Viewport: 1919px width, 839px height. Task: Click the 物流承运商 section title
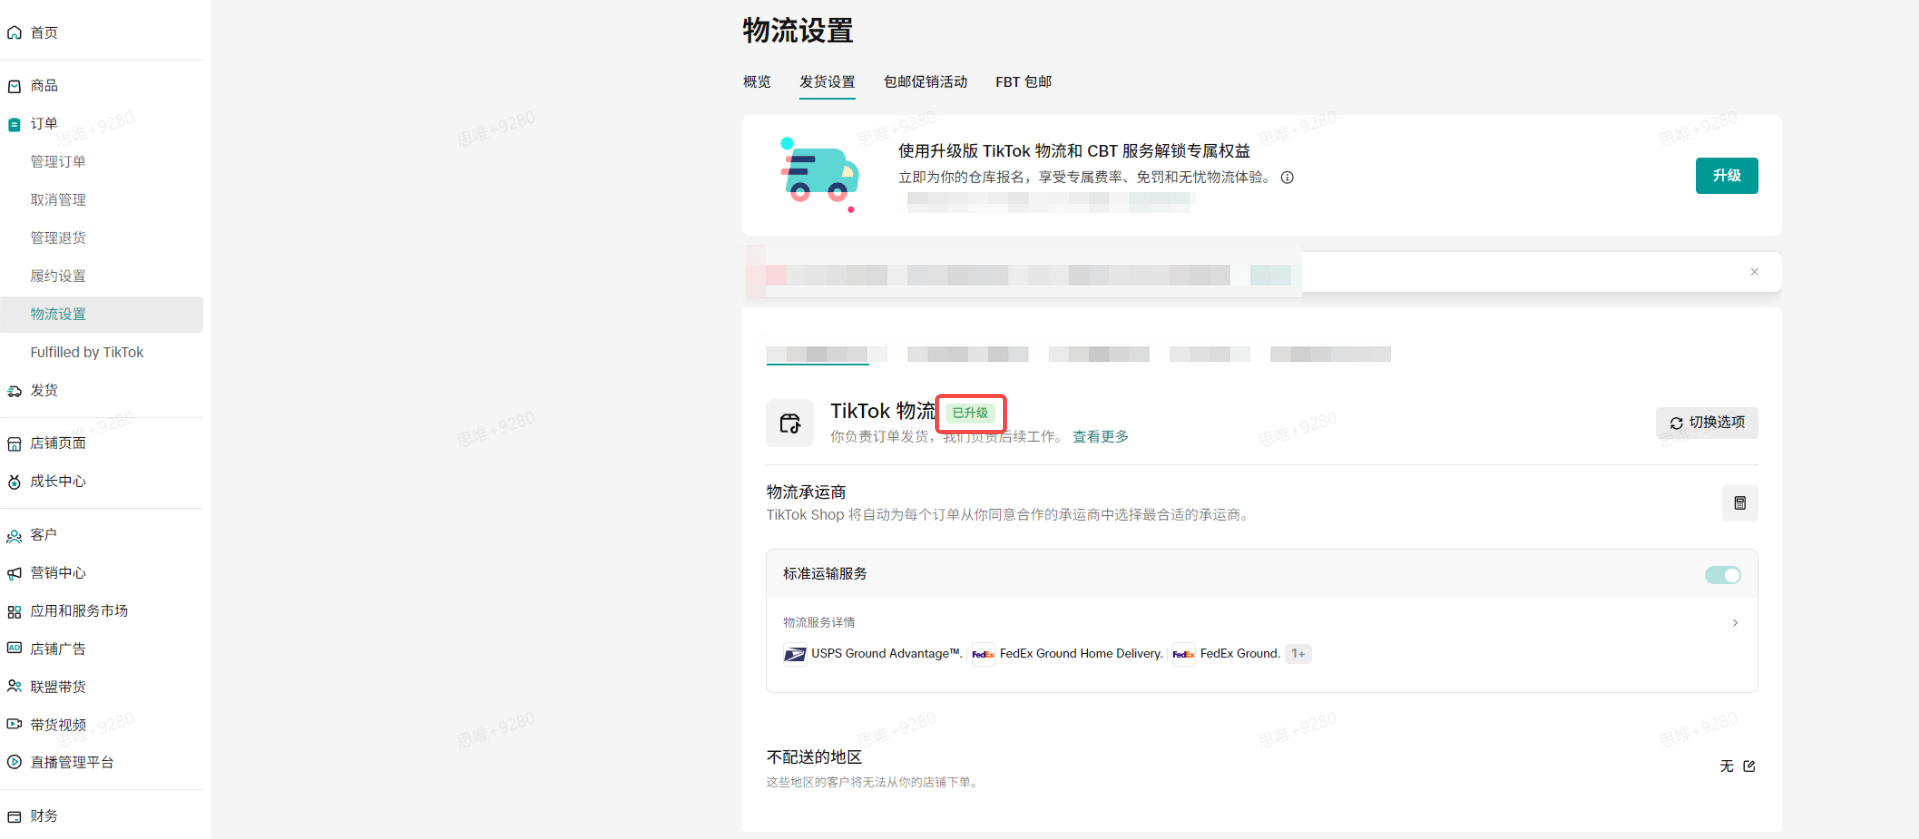pos(806,492)
